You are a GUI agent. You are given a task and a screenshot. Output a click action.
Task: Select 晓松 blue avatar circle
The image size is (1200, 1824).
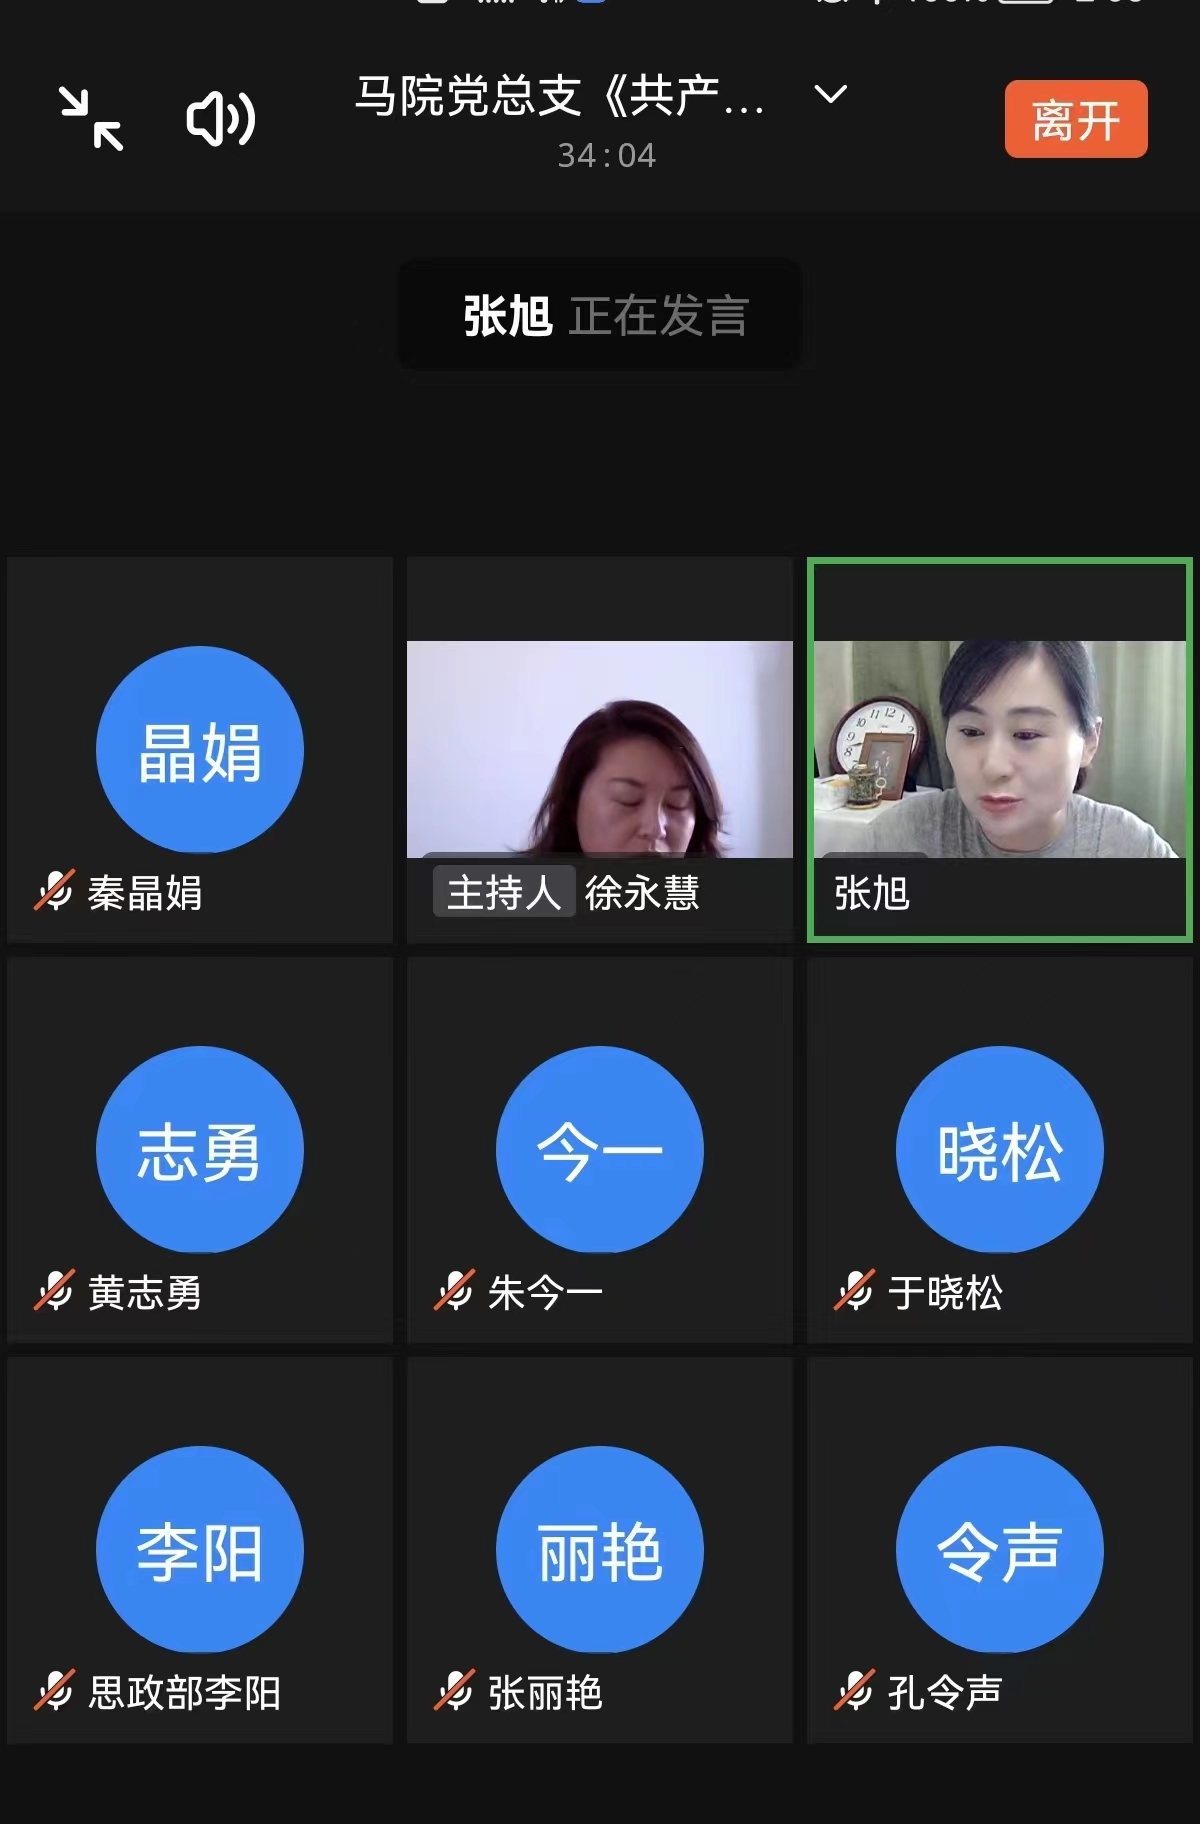[x=1000, y=1150]
